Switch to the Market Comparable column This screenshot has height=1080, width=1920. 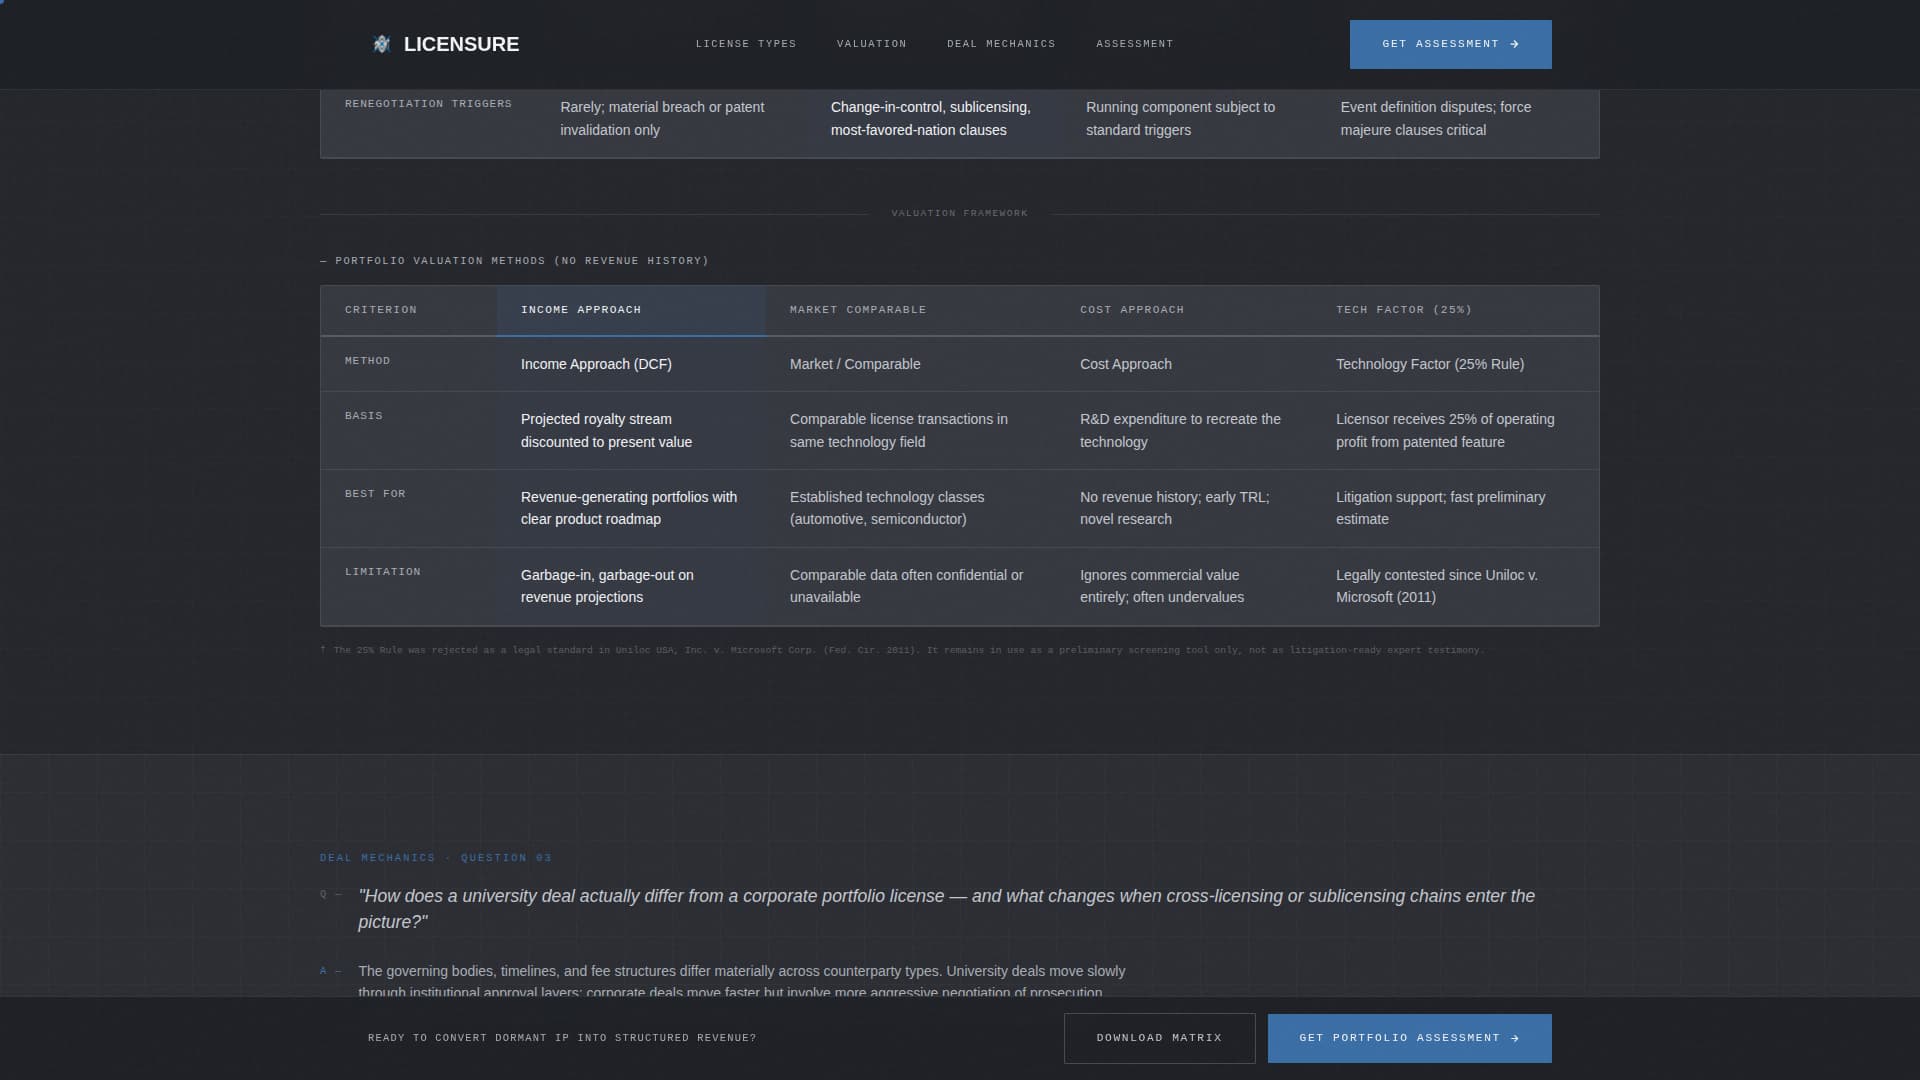click(857, 310)
